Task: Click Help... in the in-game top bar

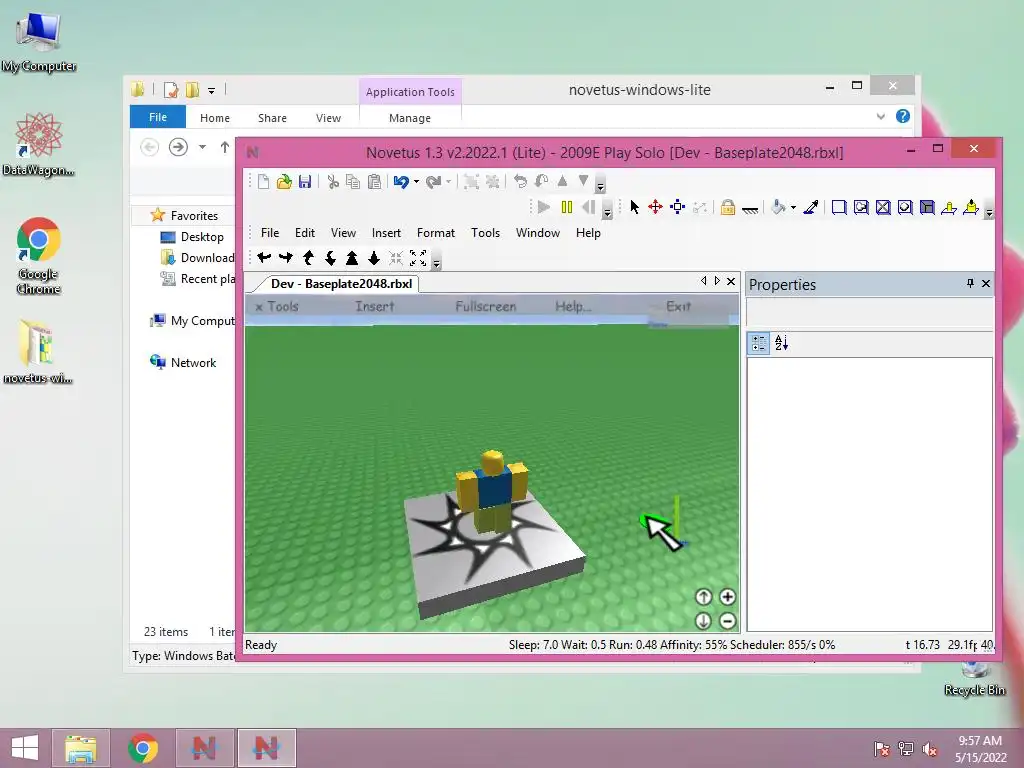Action: click(573, 306)
